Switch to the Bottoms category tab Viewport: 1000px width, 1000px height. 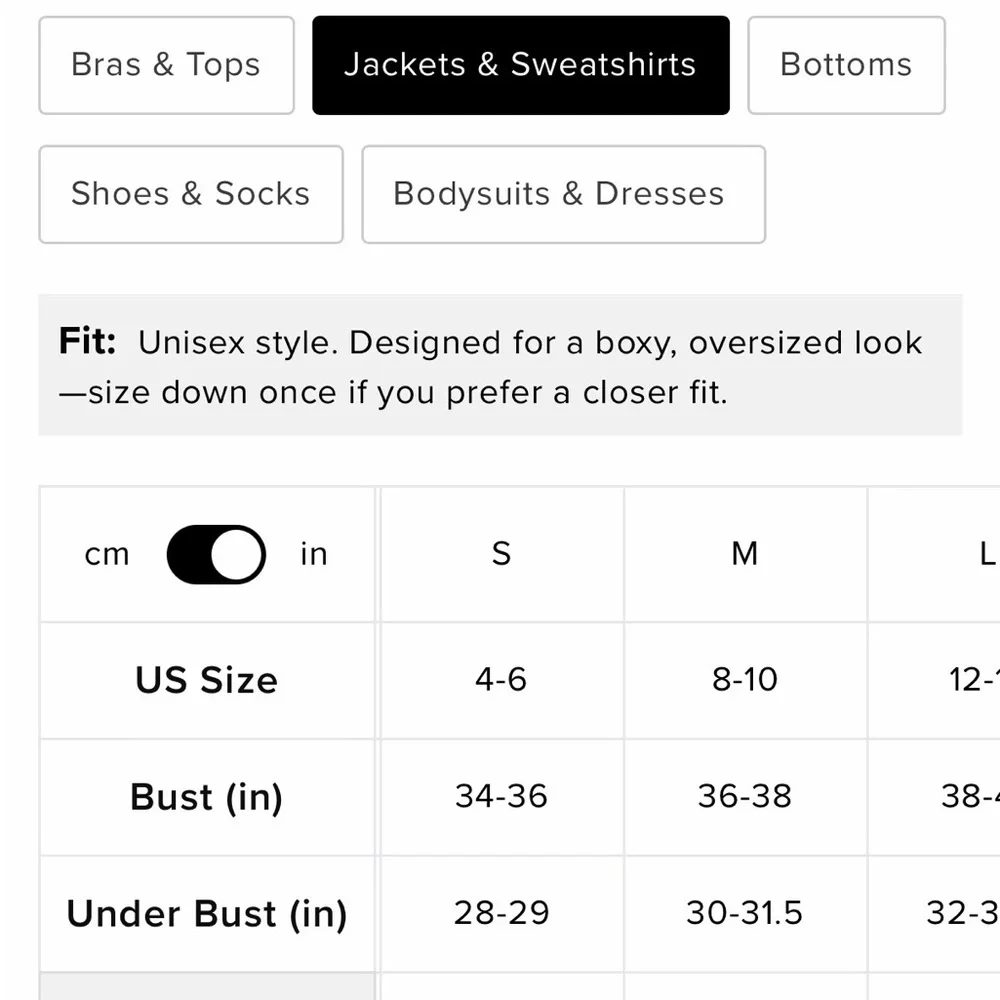tap(846, 65)
